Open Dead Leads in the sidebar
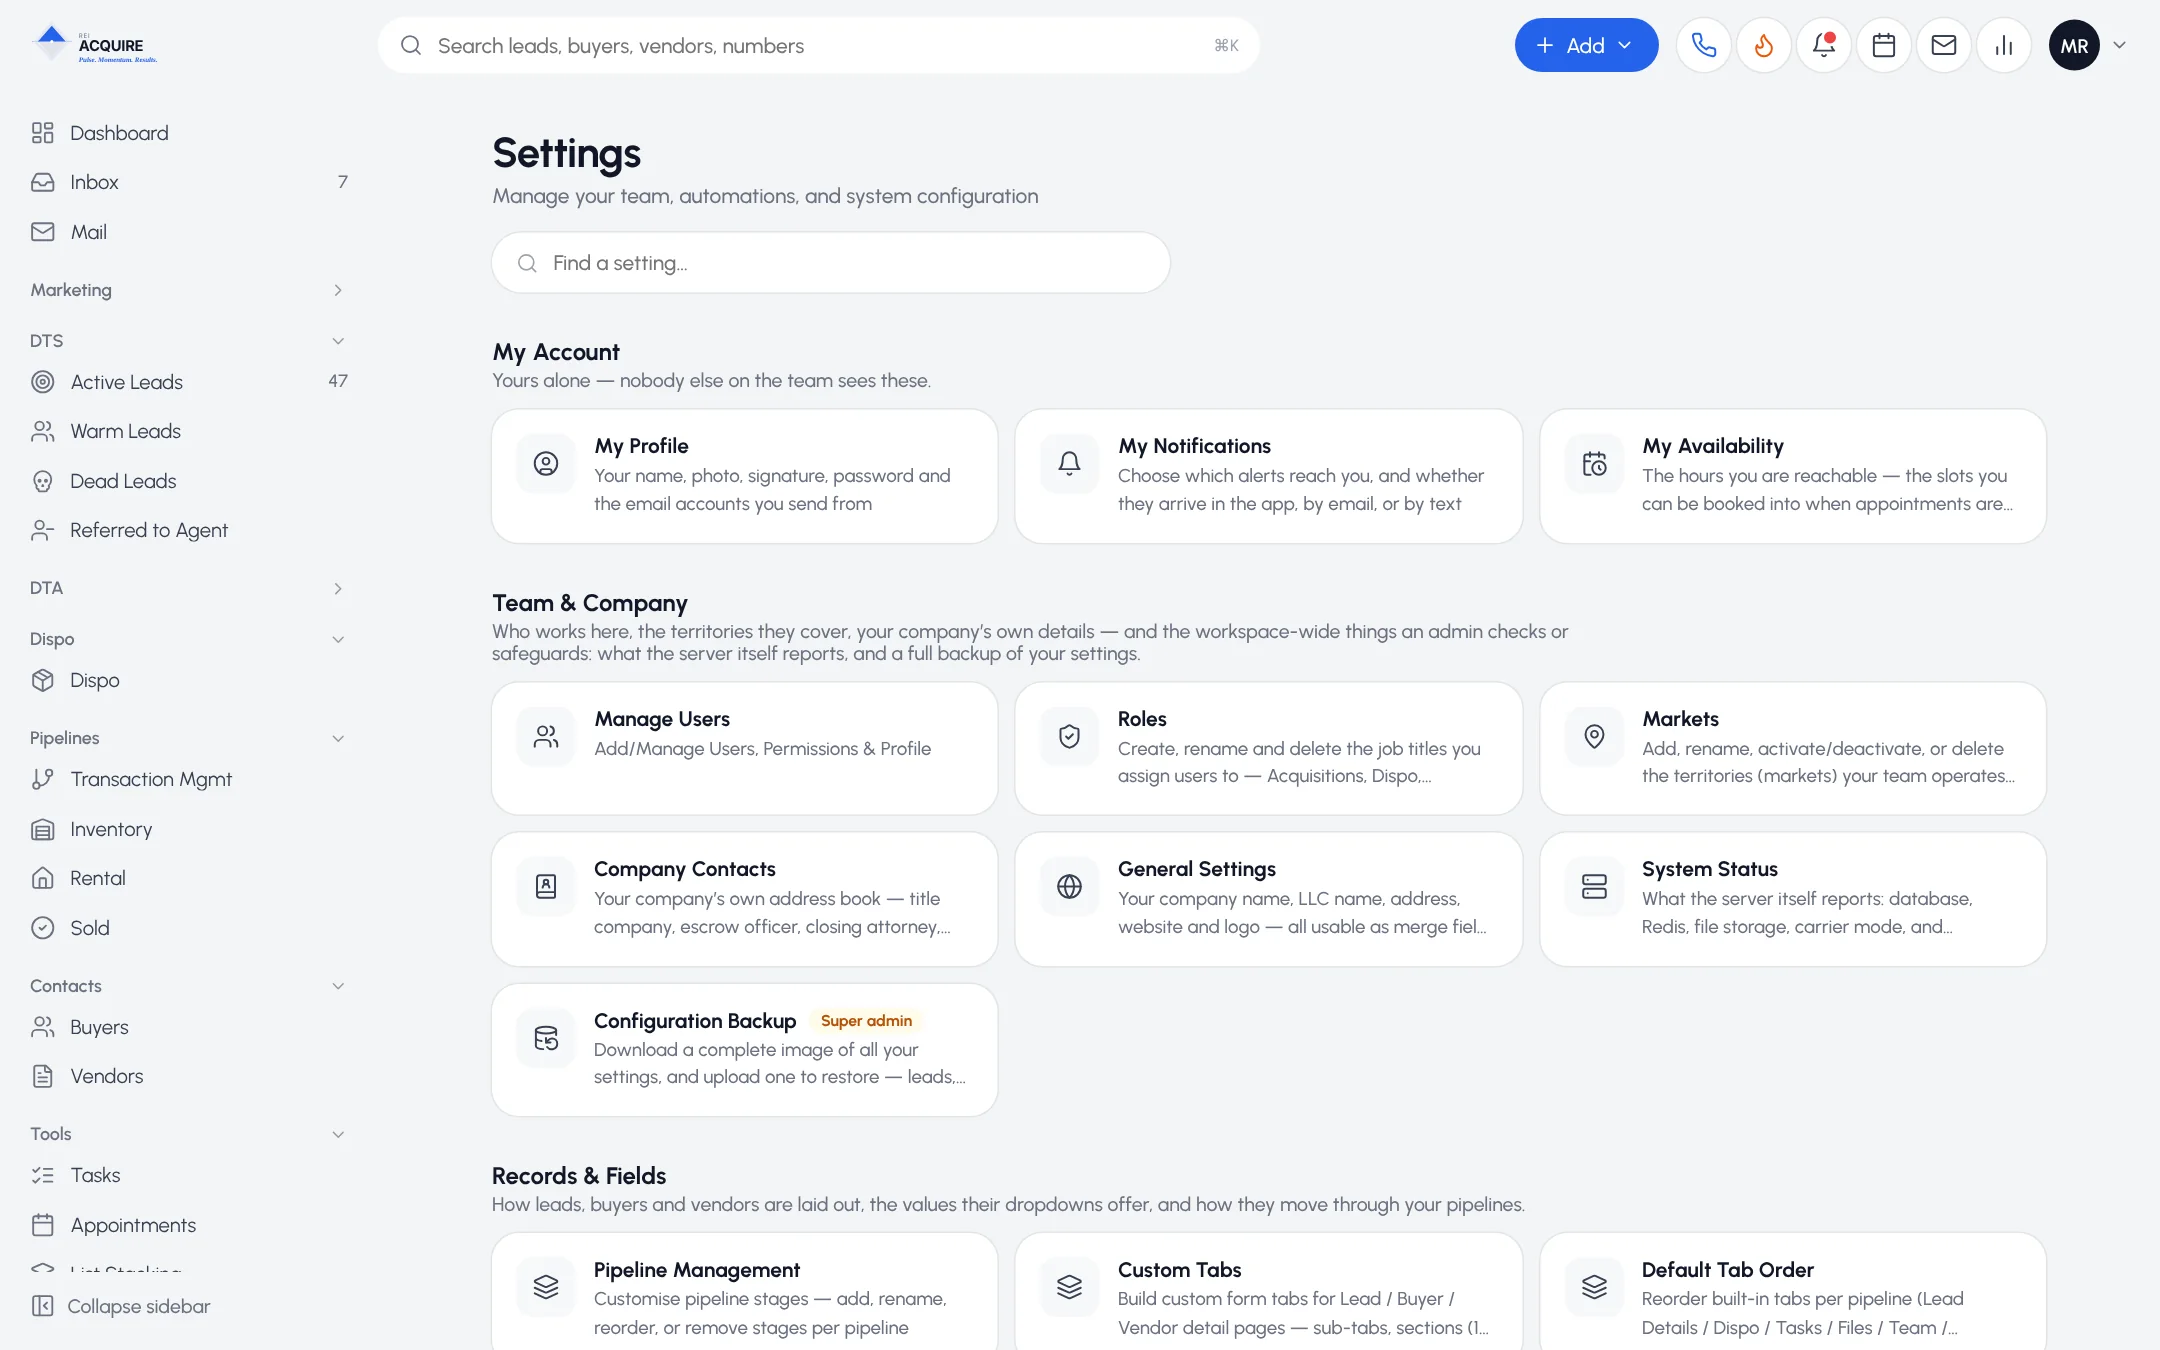 (188, 481)
